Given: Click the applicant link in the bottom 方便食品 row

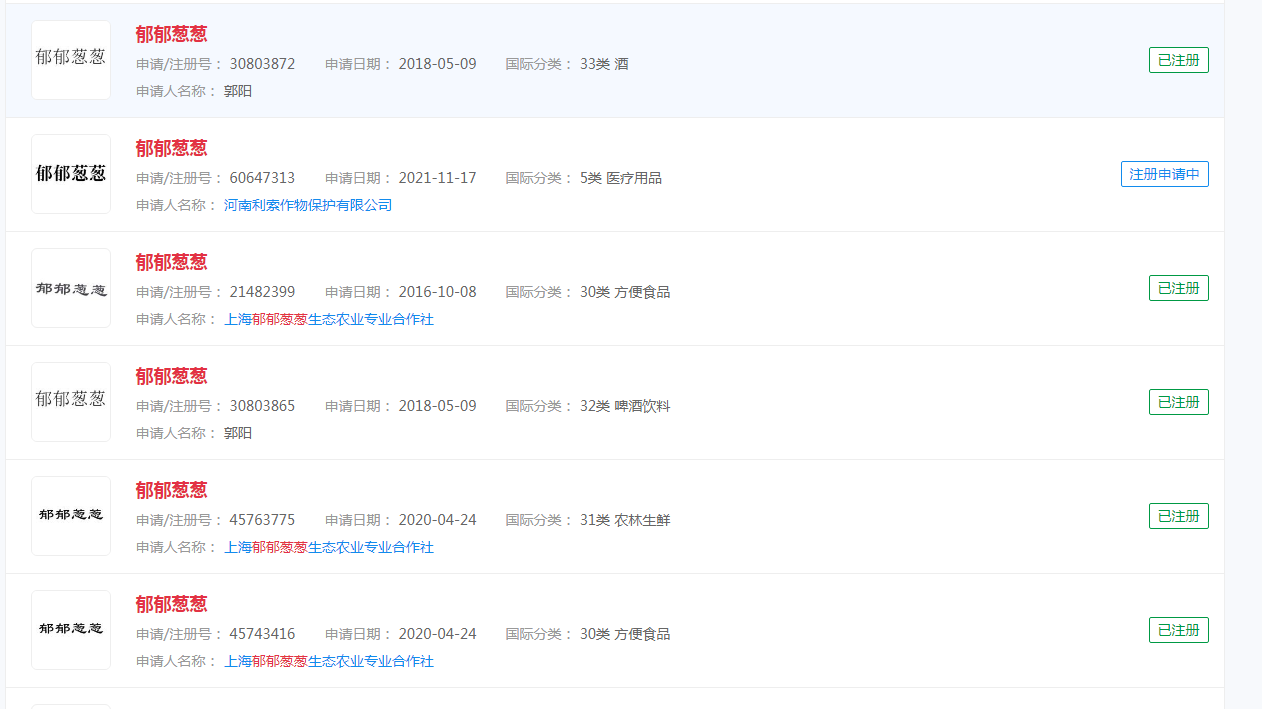Looking at the screenshot, I should click(x=328, y=661).
